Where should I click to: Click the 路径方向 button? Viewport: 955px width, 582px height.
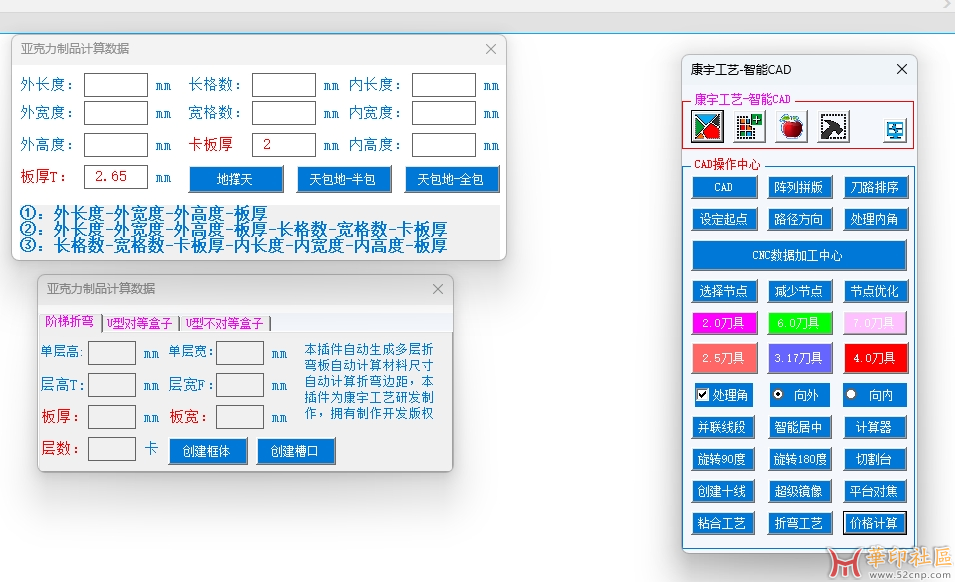click(x=799, y=219)
